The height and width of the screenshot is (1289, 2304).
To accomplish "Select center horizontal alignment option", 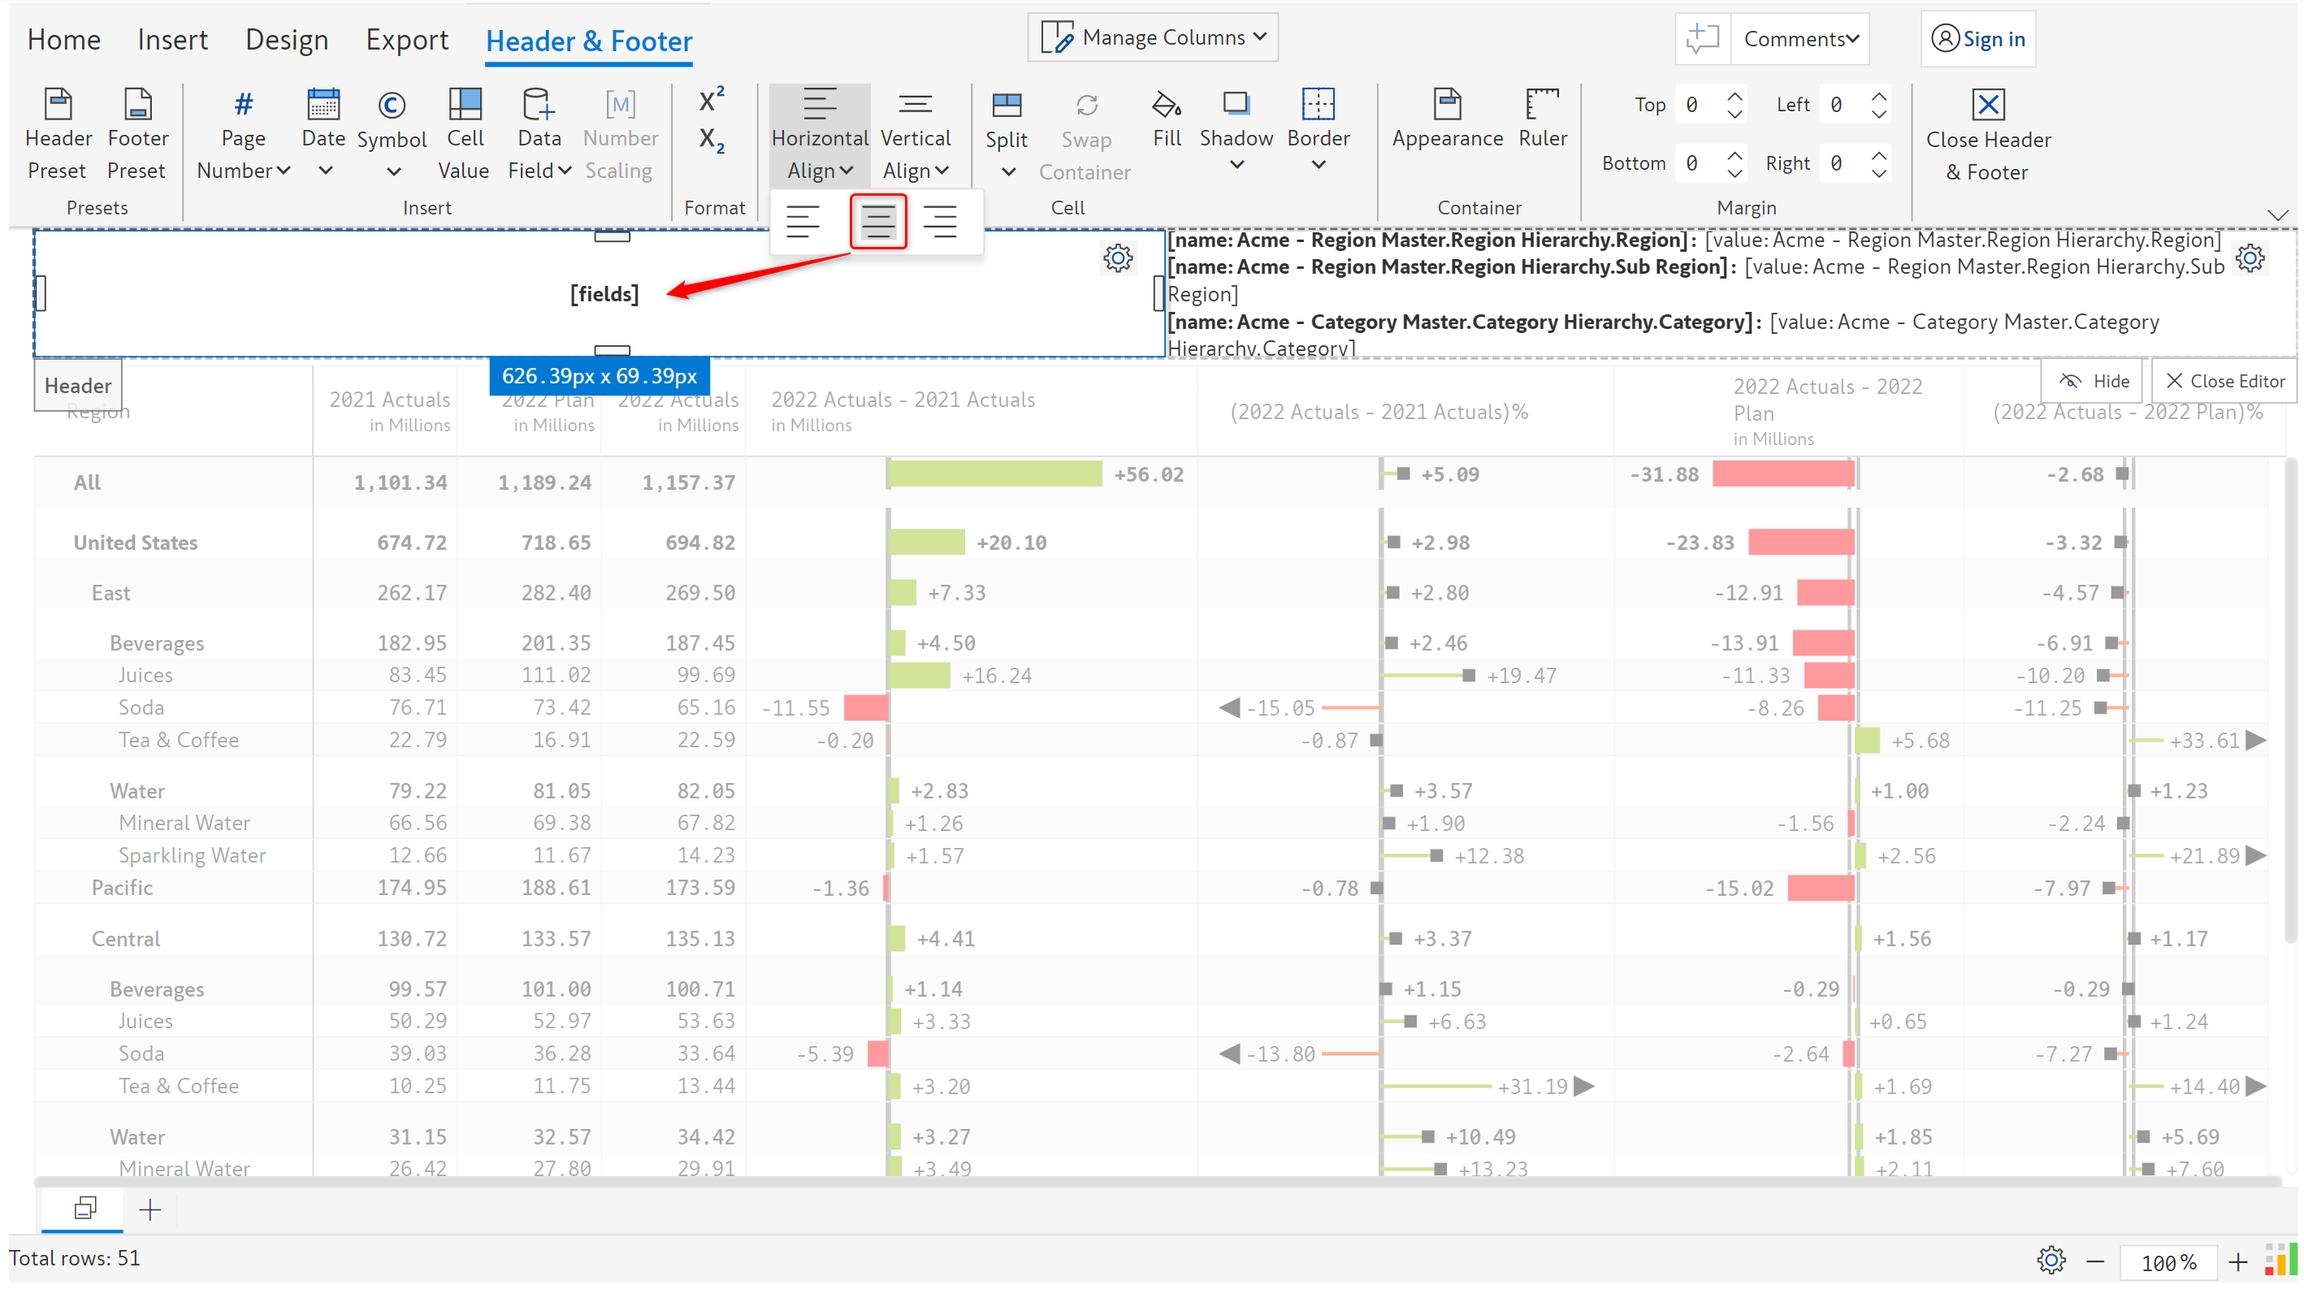I will pos(878,221).
